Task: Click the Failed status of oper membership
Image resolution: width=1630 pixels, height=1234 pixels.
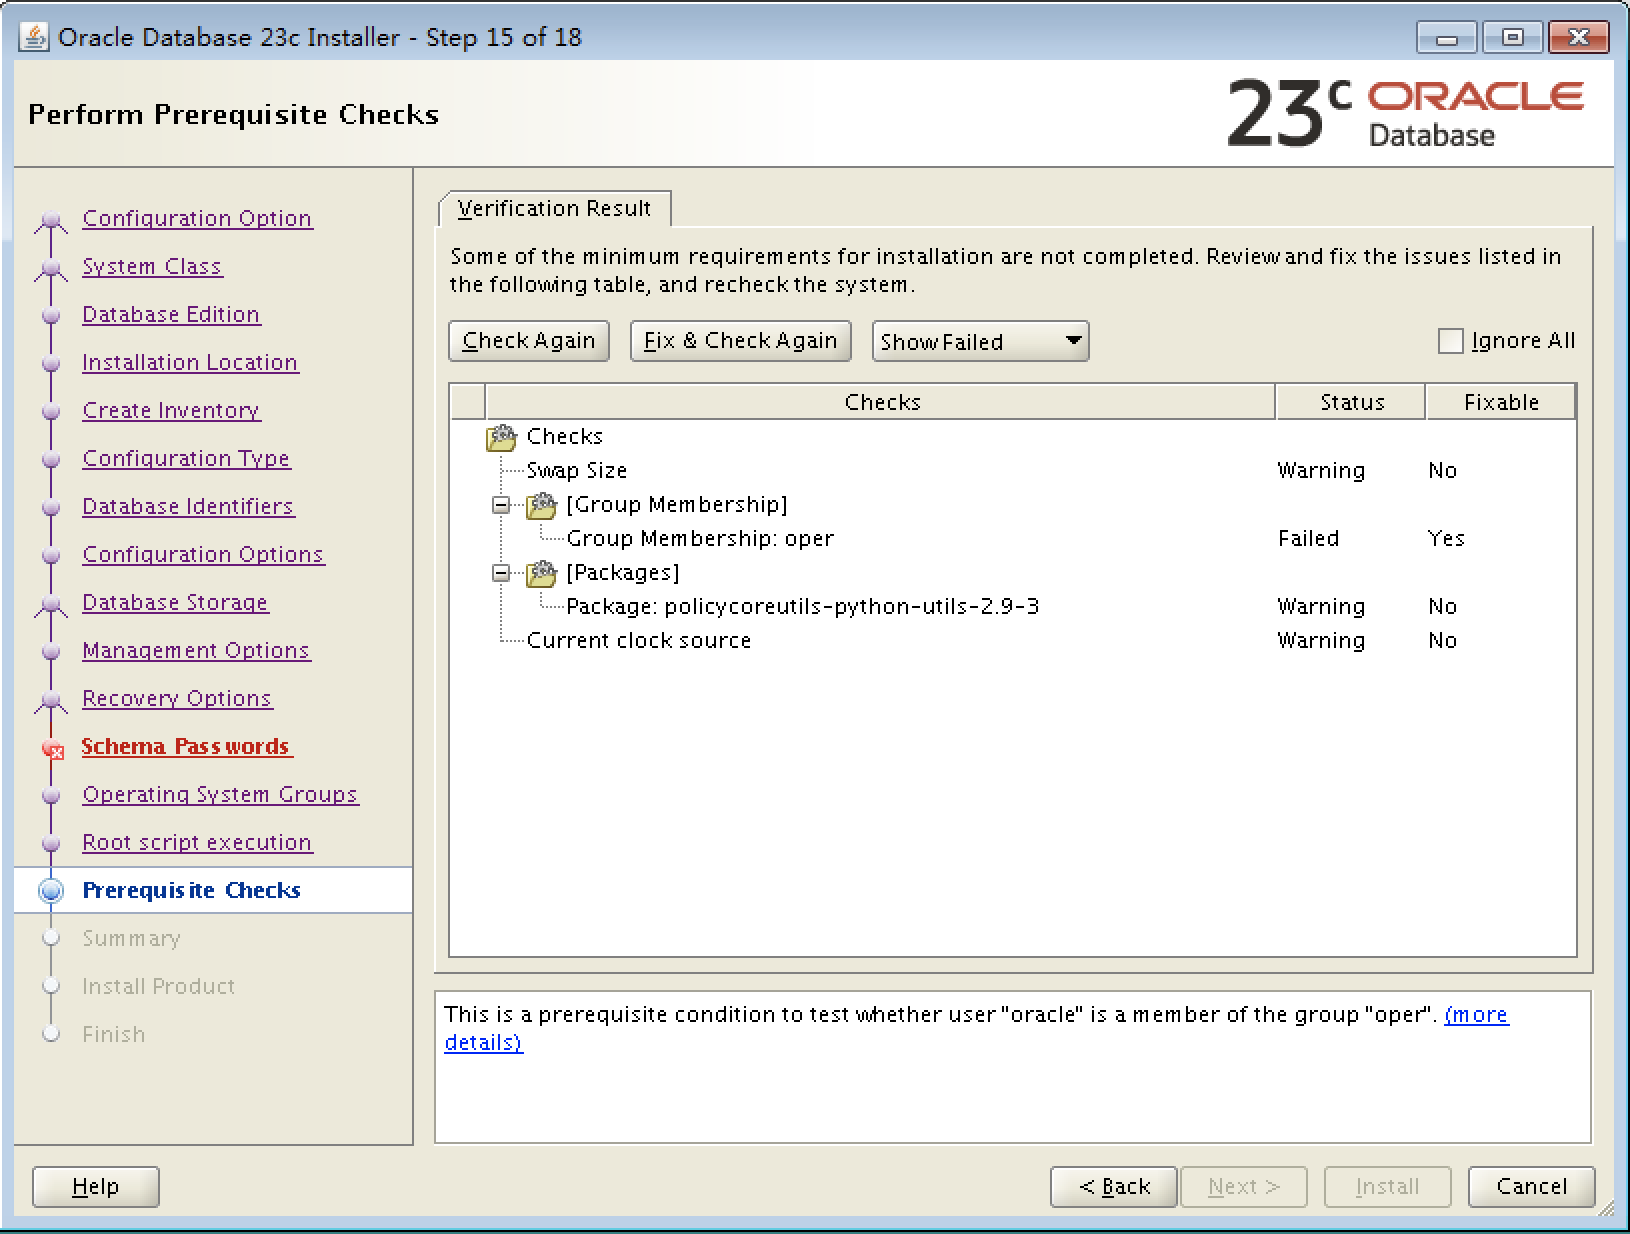Action: (1308, 538)
